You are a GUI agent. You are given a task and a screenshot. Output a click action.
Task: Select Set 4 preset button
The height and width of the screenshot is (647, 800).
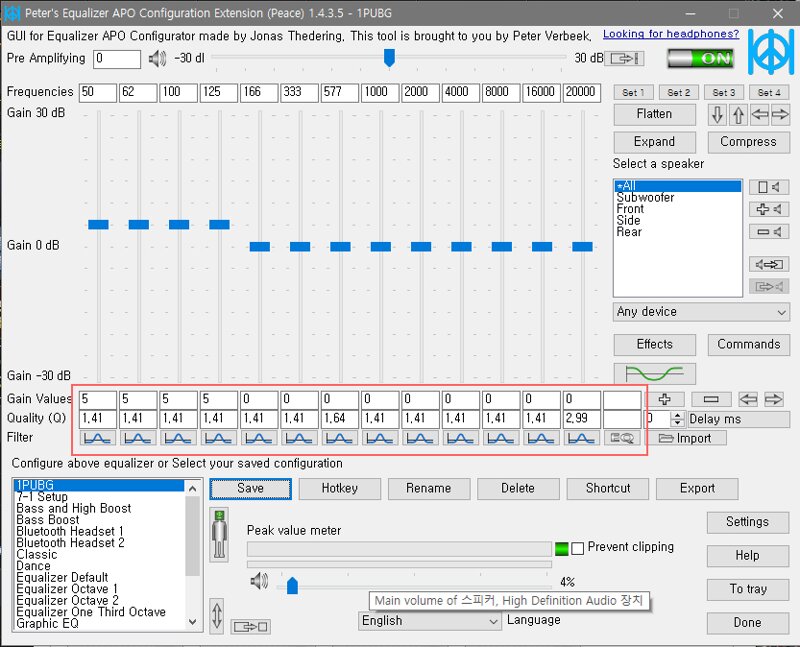(x=769, y=92)
